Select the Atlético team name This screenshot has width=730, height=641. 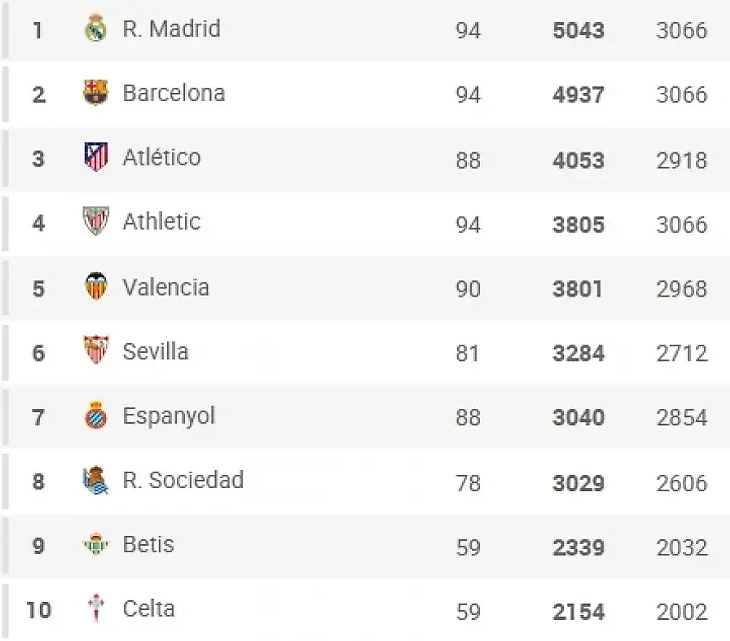[x=161, y=158]
